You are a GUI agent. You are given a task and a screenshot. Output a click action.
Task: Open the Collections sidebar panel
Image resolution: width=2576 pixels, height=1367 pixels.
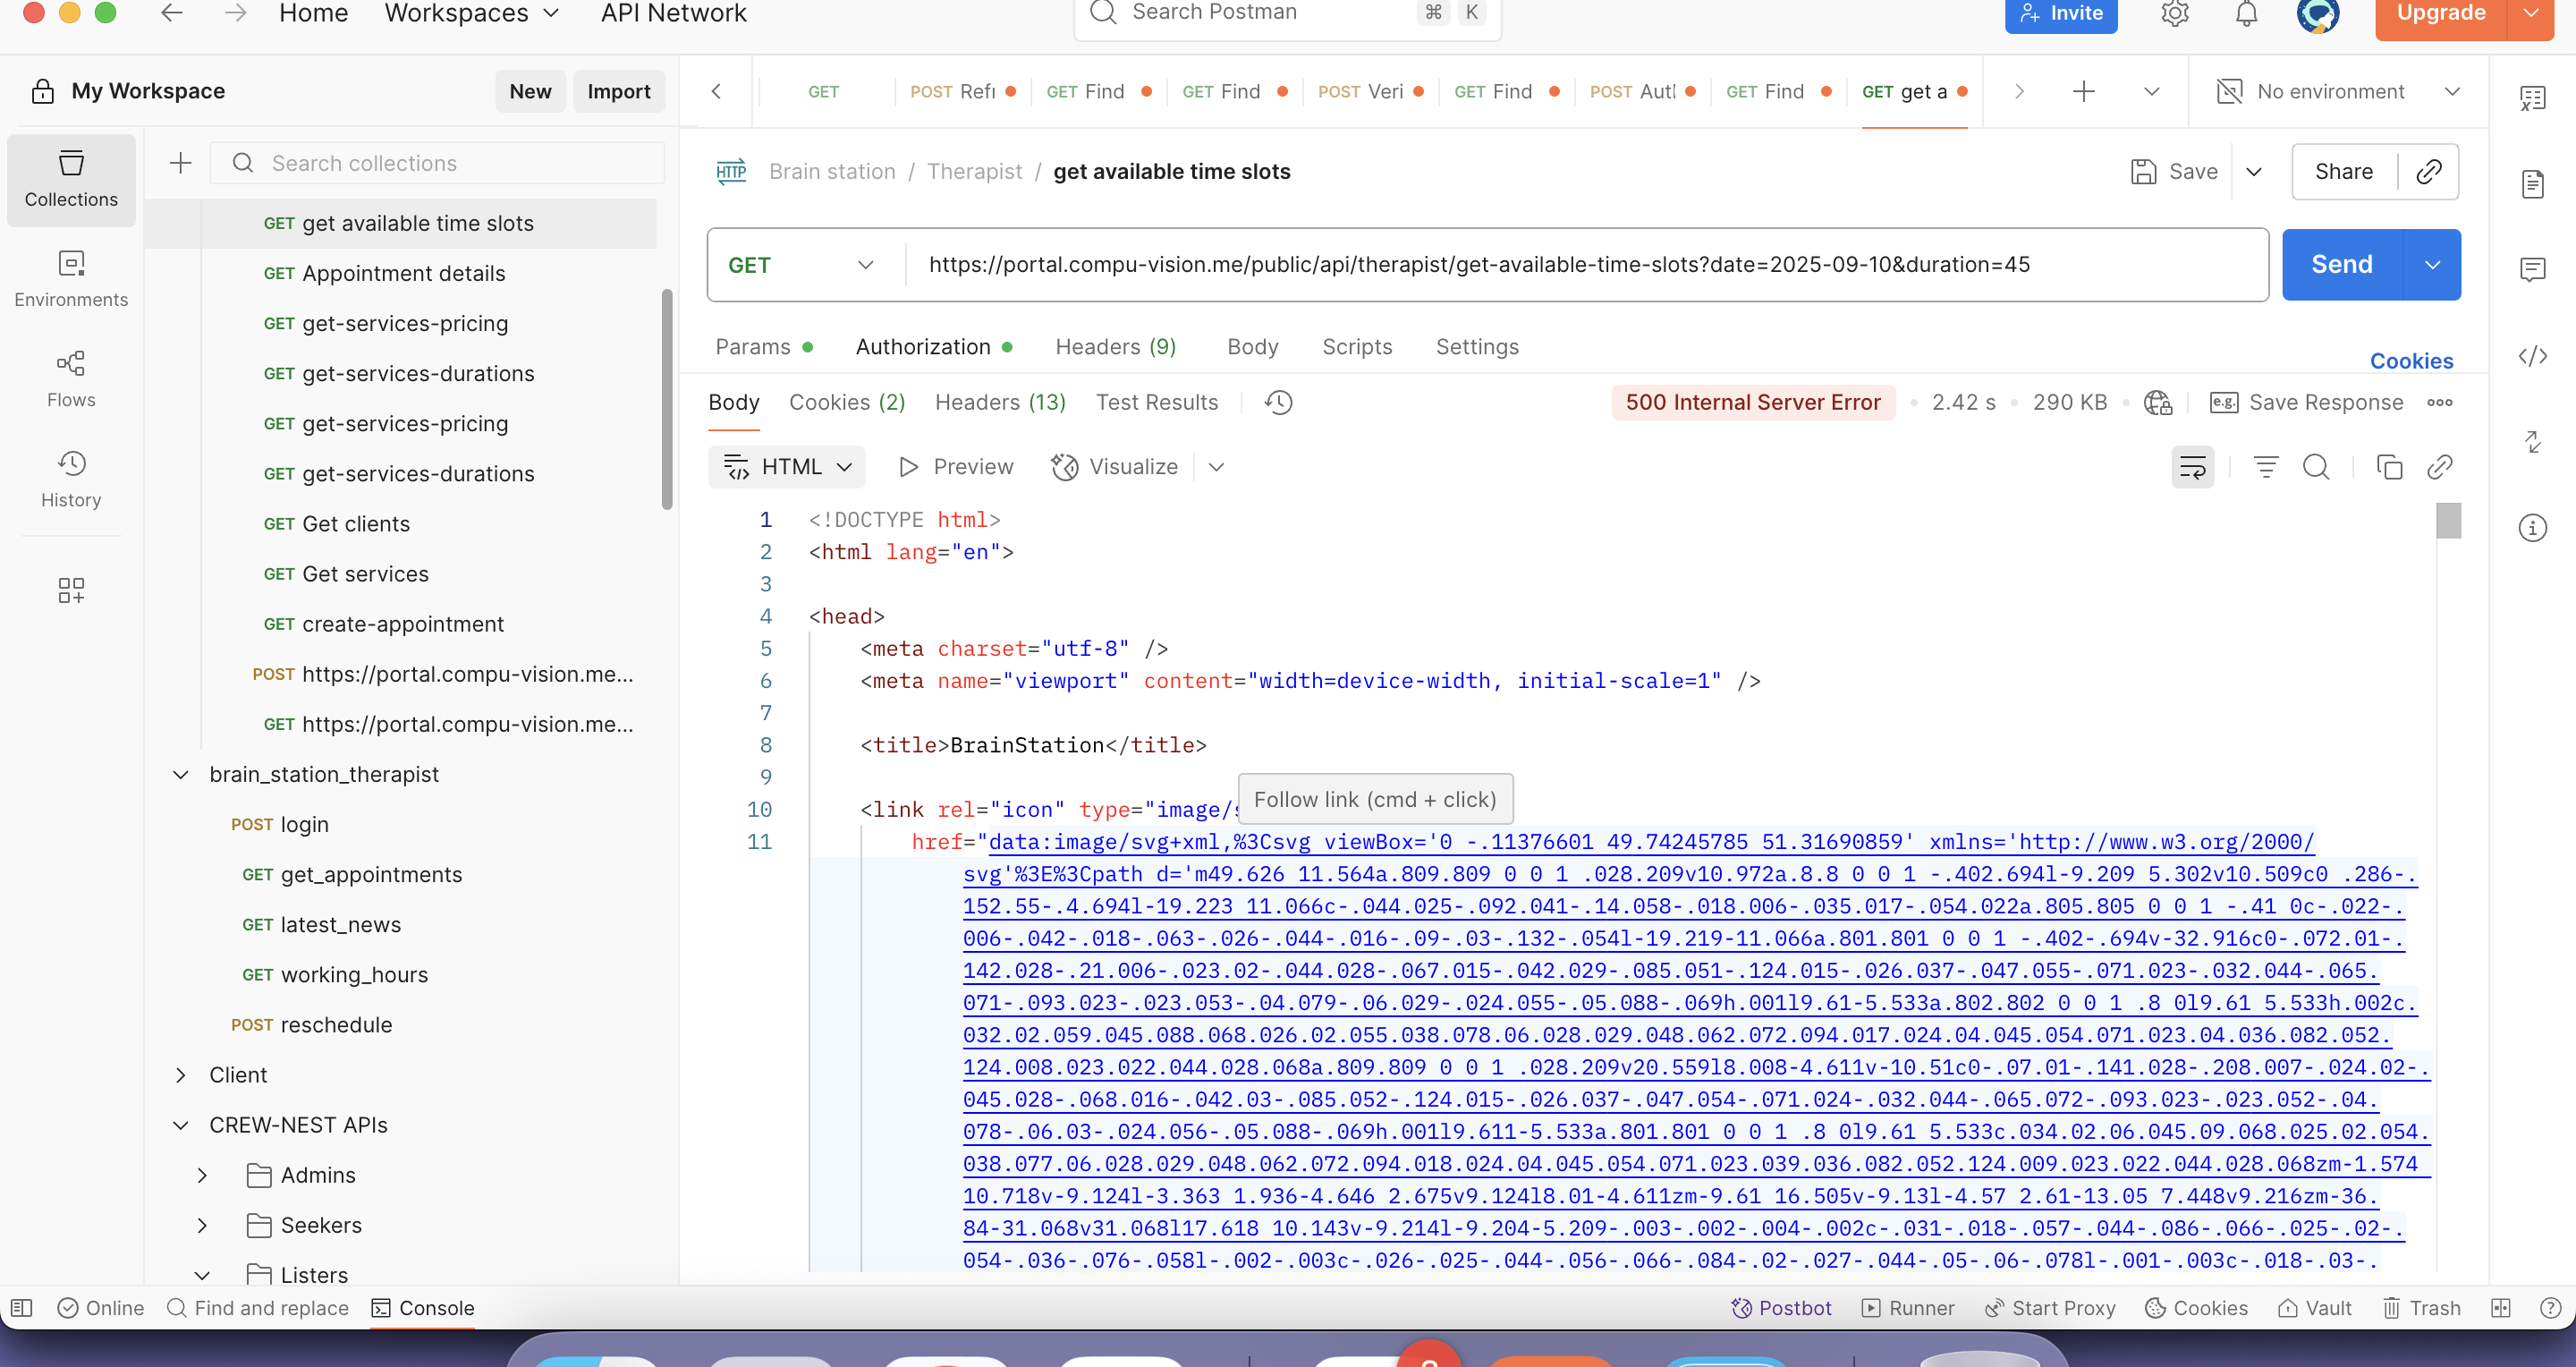coord(71,179)
